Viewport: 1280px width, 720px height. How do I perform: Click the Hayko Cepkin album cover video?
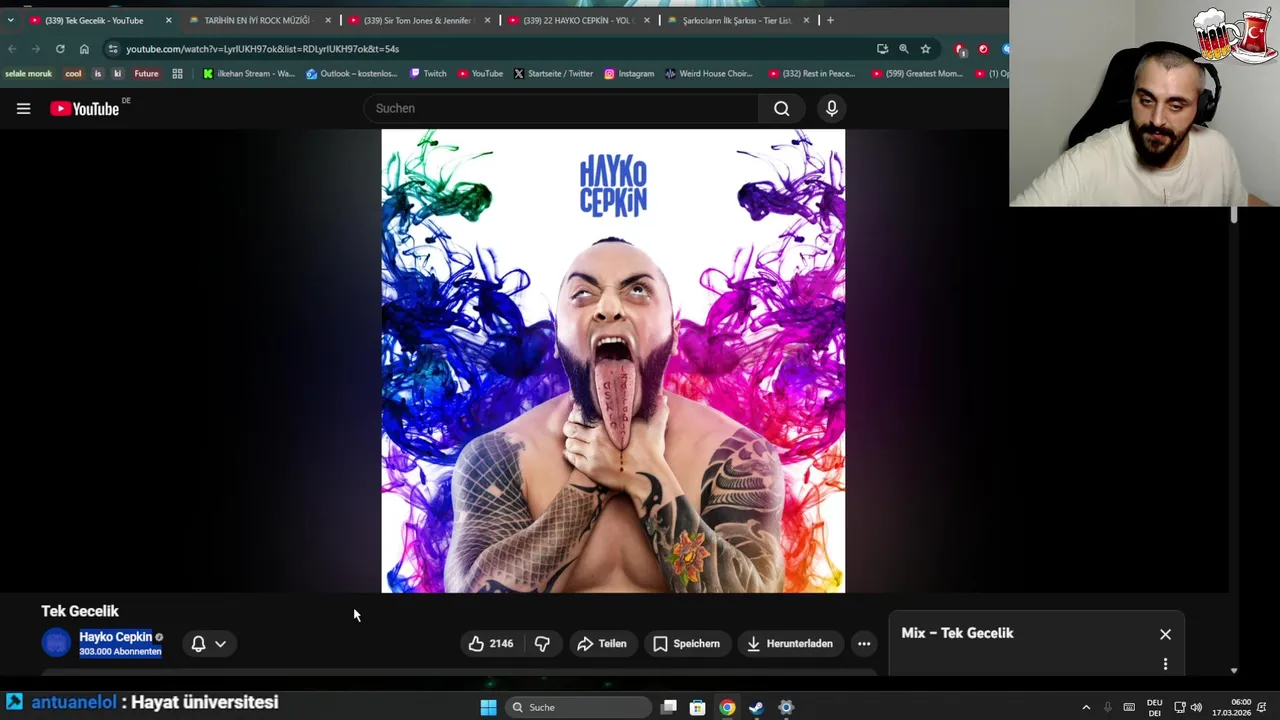pos(613,361)
